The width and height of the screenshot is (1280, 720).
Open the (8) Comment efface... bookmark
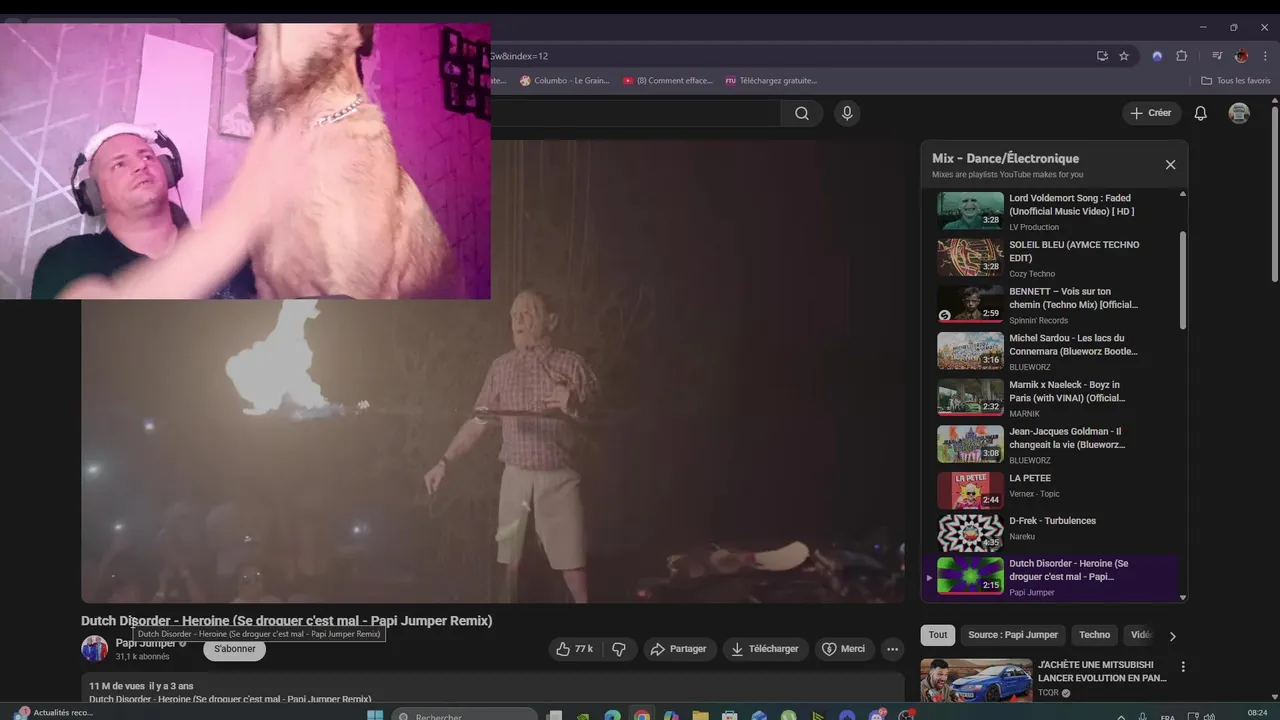tap(668, 81)
